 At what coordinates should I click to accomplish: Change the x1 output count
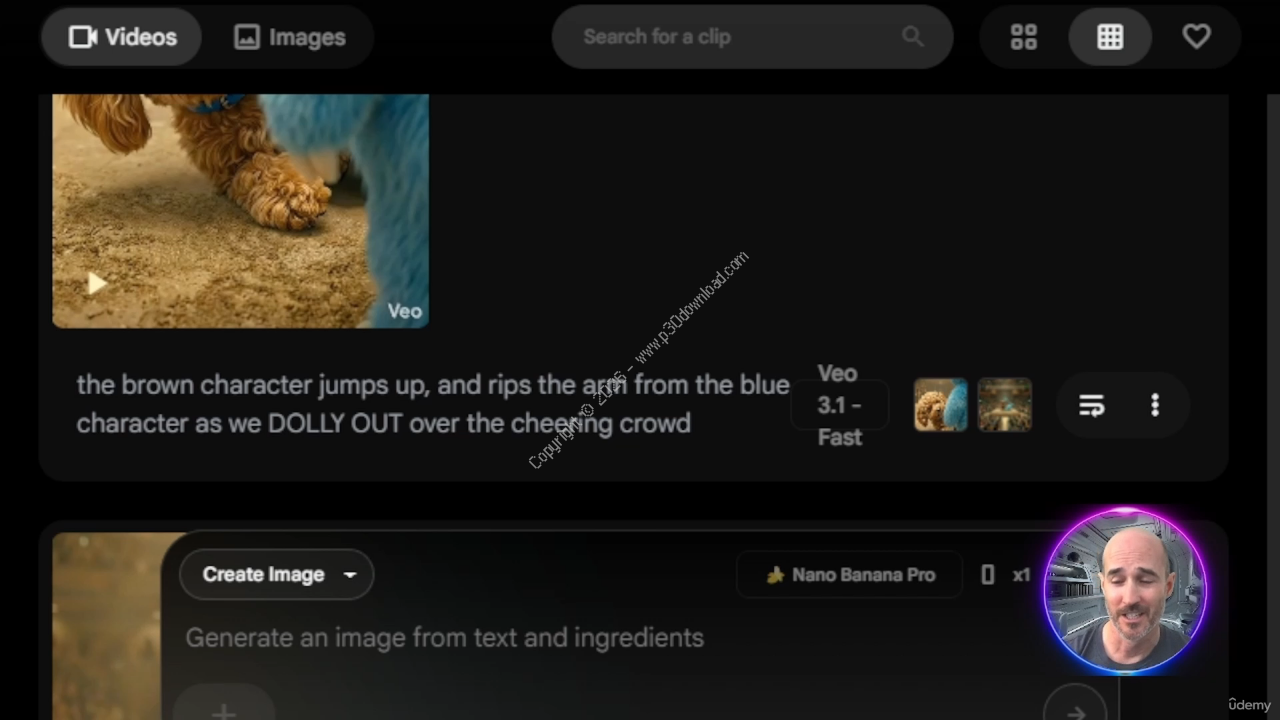[1021, 575]
